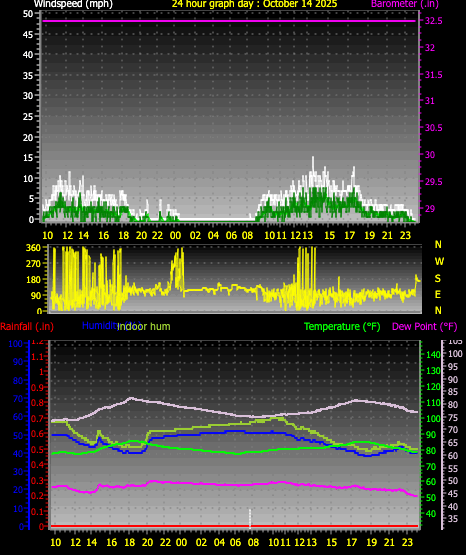Click the "Windspeed (mph)" axis title
Image resolution: width=466 pixels, height=555 pixels.
(x=73, y=4)
